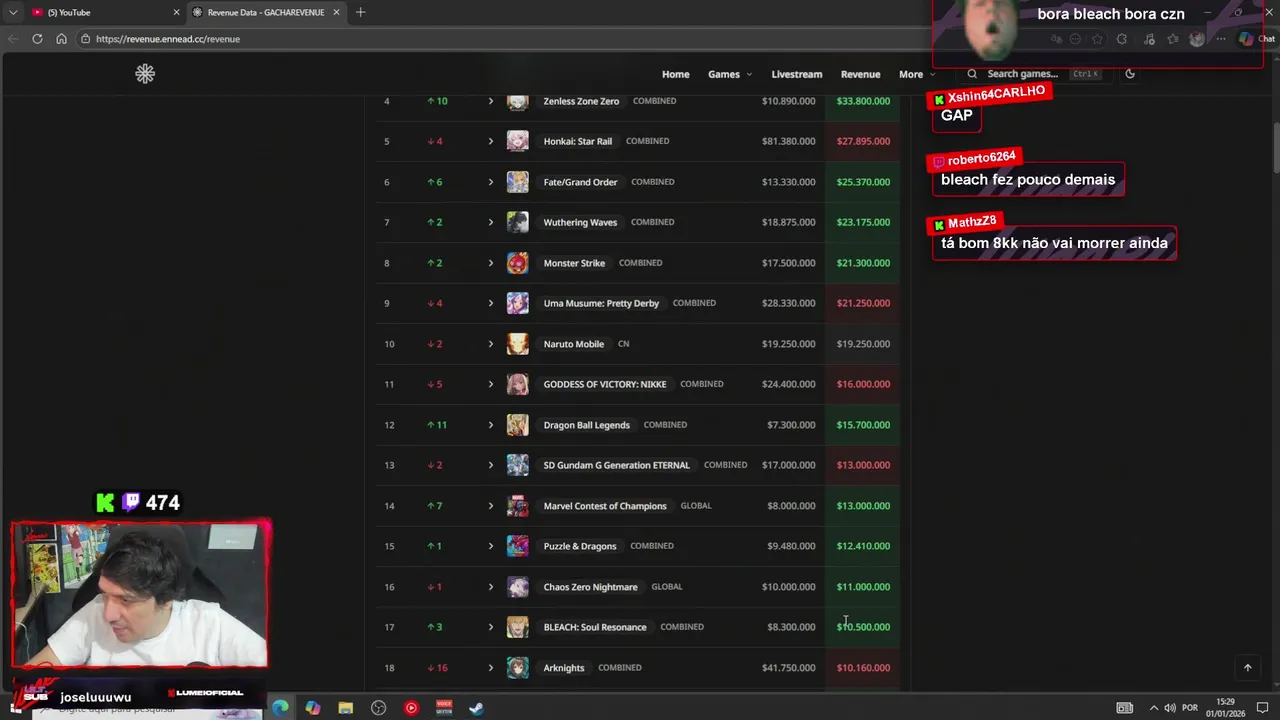Open the tab search dropdown arrow
This screenshot has width=1280, height=720.
(x=13, y=12)
